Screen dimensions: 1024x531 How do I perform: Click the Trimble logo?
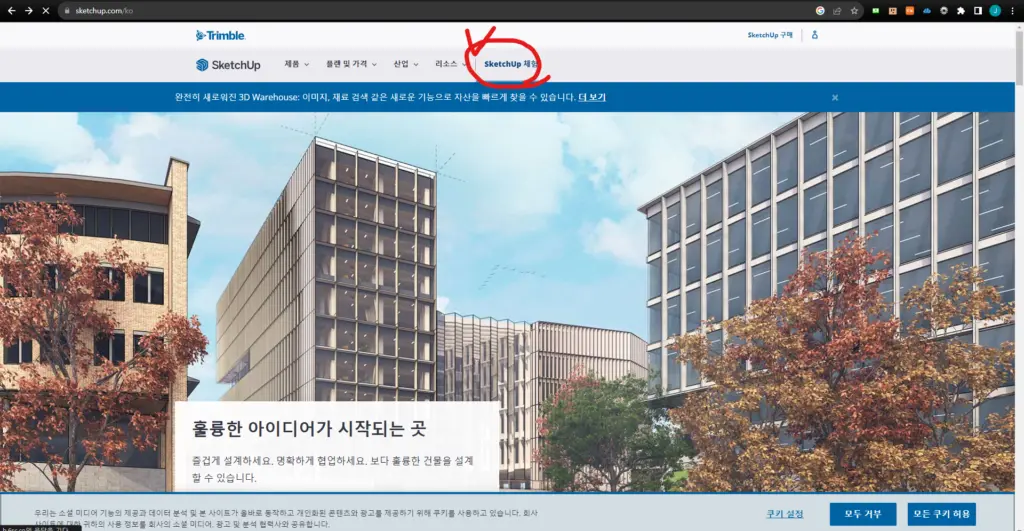click(x=220, y=35)
